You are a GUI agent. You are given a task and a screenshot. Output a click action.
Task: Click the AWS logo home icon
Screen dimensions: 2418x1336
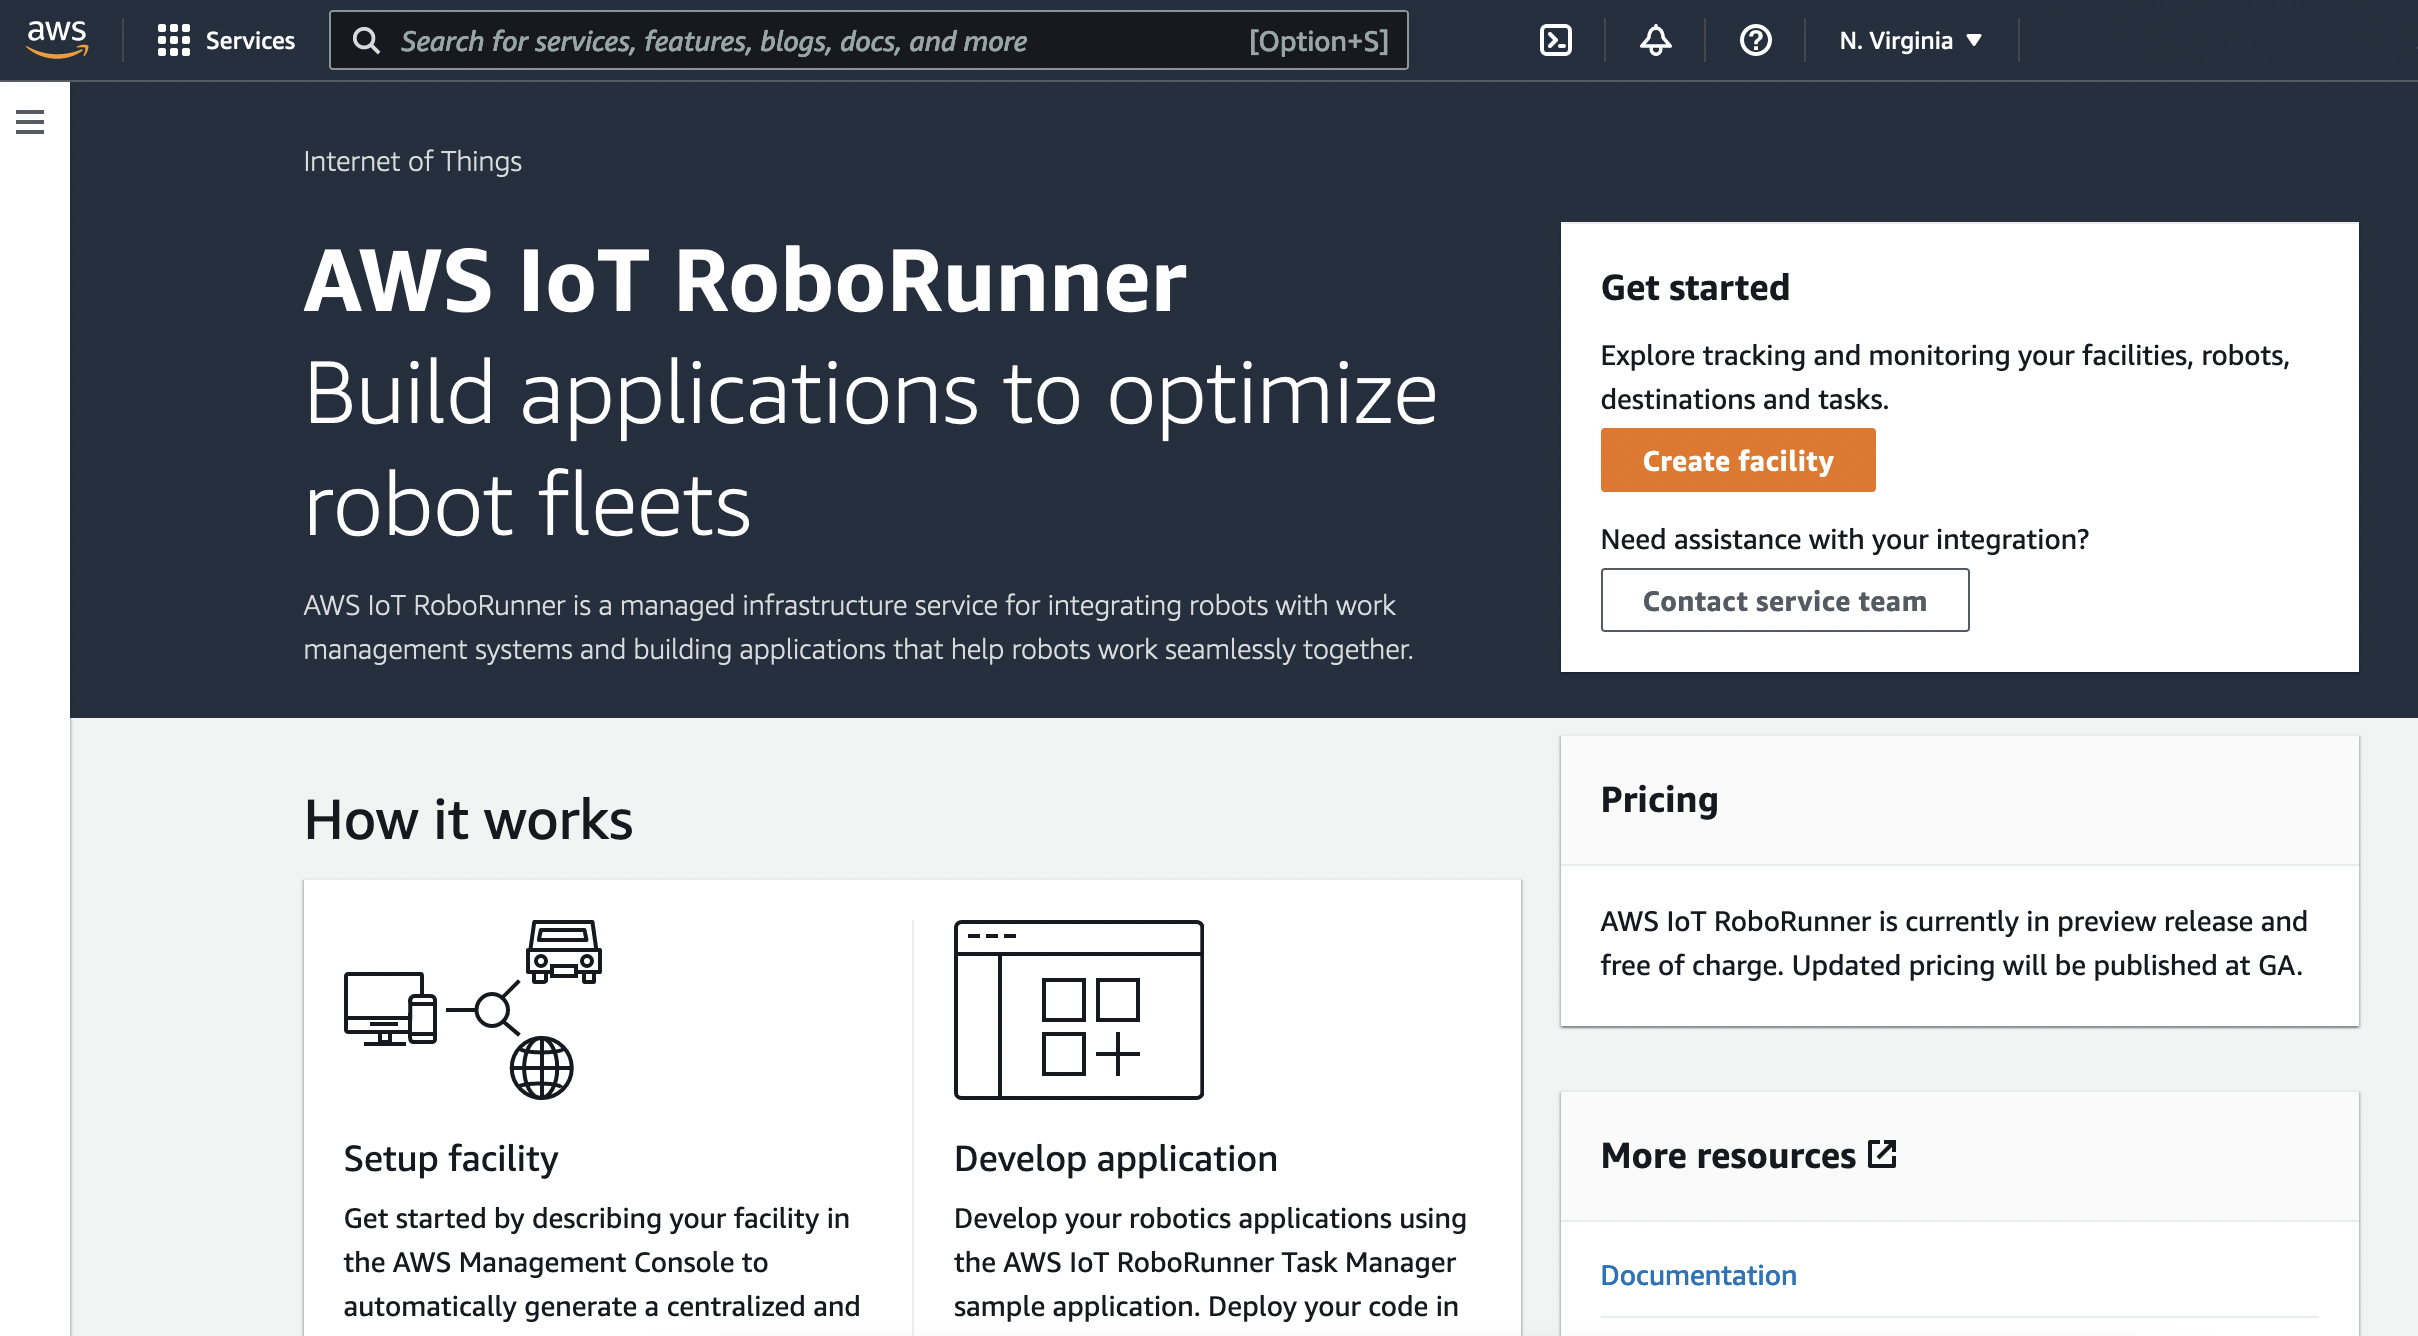[x=57, y=40]
